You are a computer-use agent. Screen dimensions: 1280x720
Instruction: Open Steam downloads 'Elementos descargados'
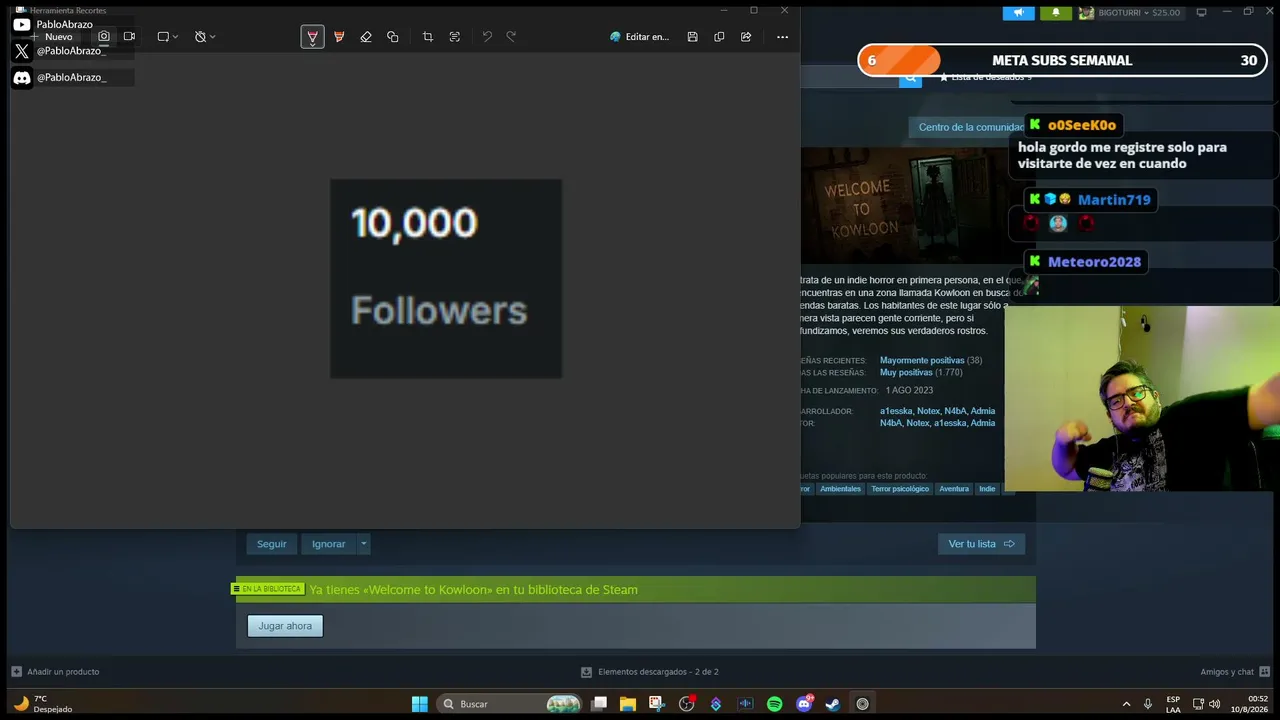[x=650, y=672]
